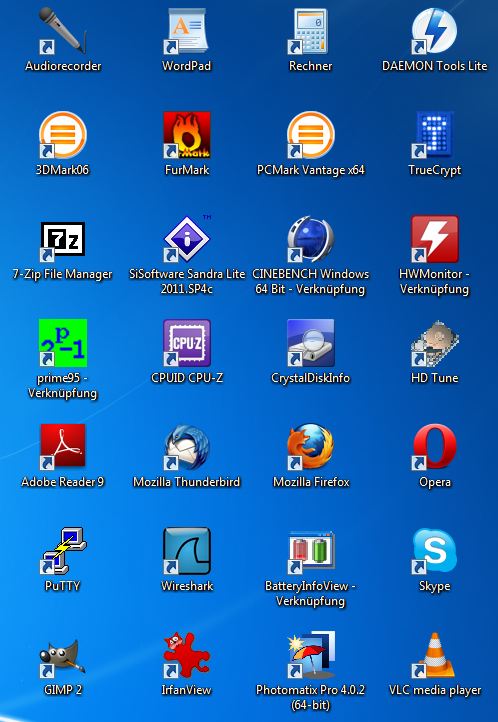Viewport: 498px width, 722px height.
Task: Select the prime95 green shortcut icon
Action: pyautogui.click(x=63, y=343)
